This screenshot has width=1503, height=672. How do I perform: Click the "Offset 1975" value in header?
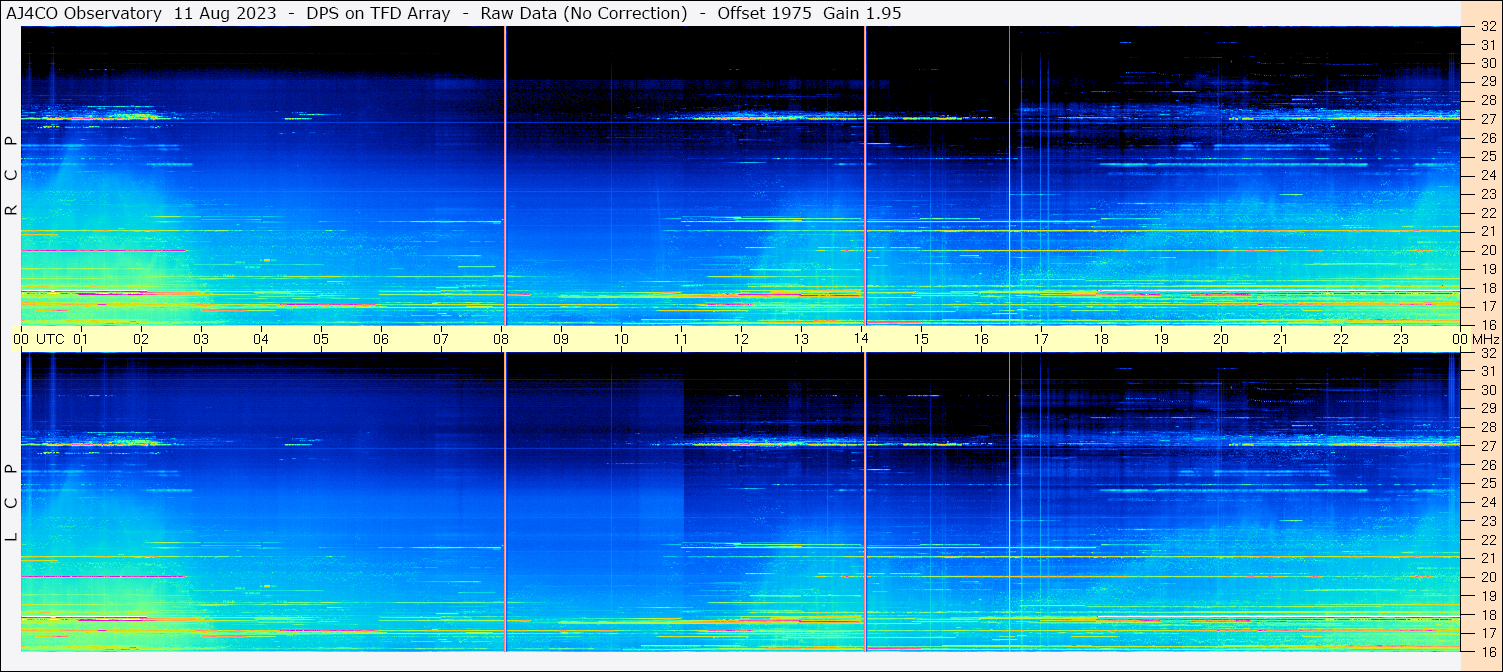coord(764,13)
